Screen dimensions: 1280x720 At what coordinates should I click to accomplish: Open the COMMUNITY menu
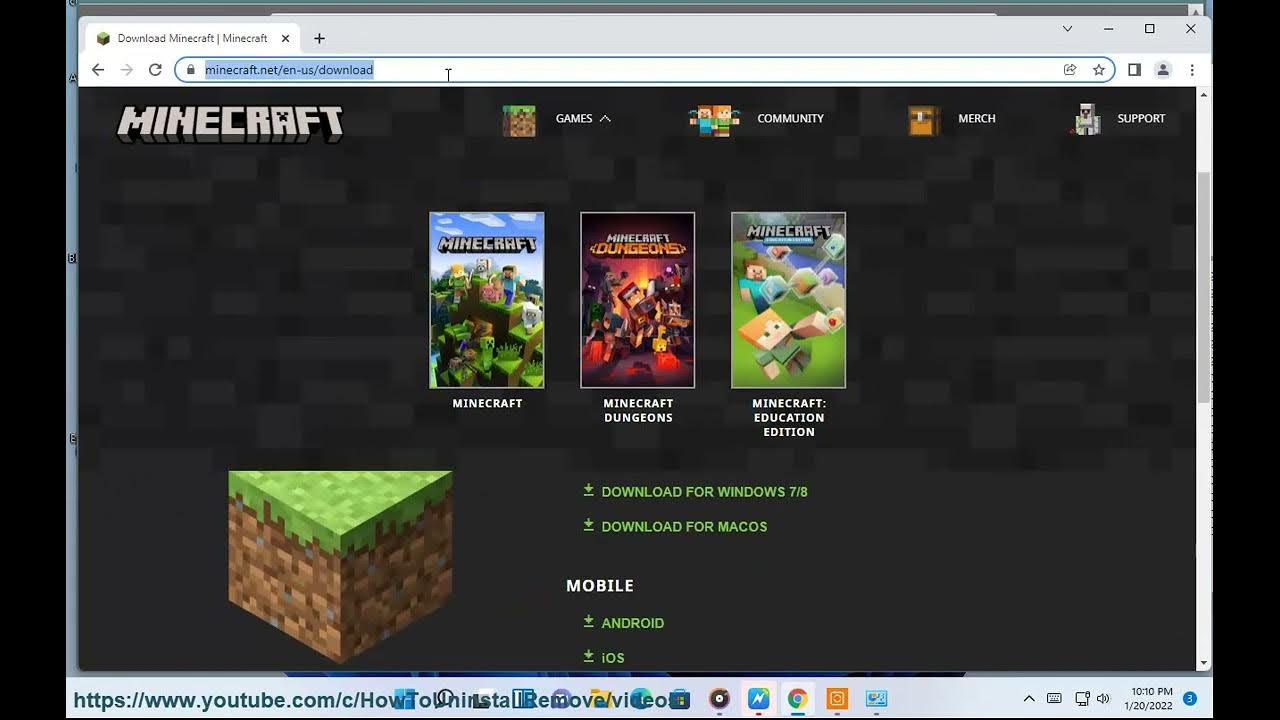790,118
